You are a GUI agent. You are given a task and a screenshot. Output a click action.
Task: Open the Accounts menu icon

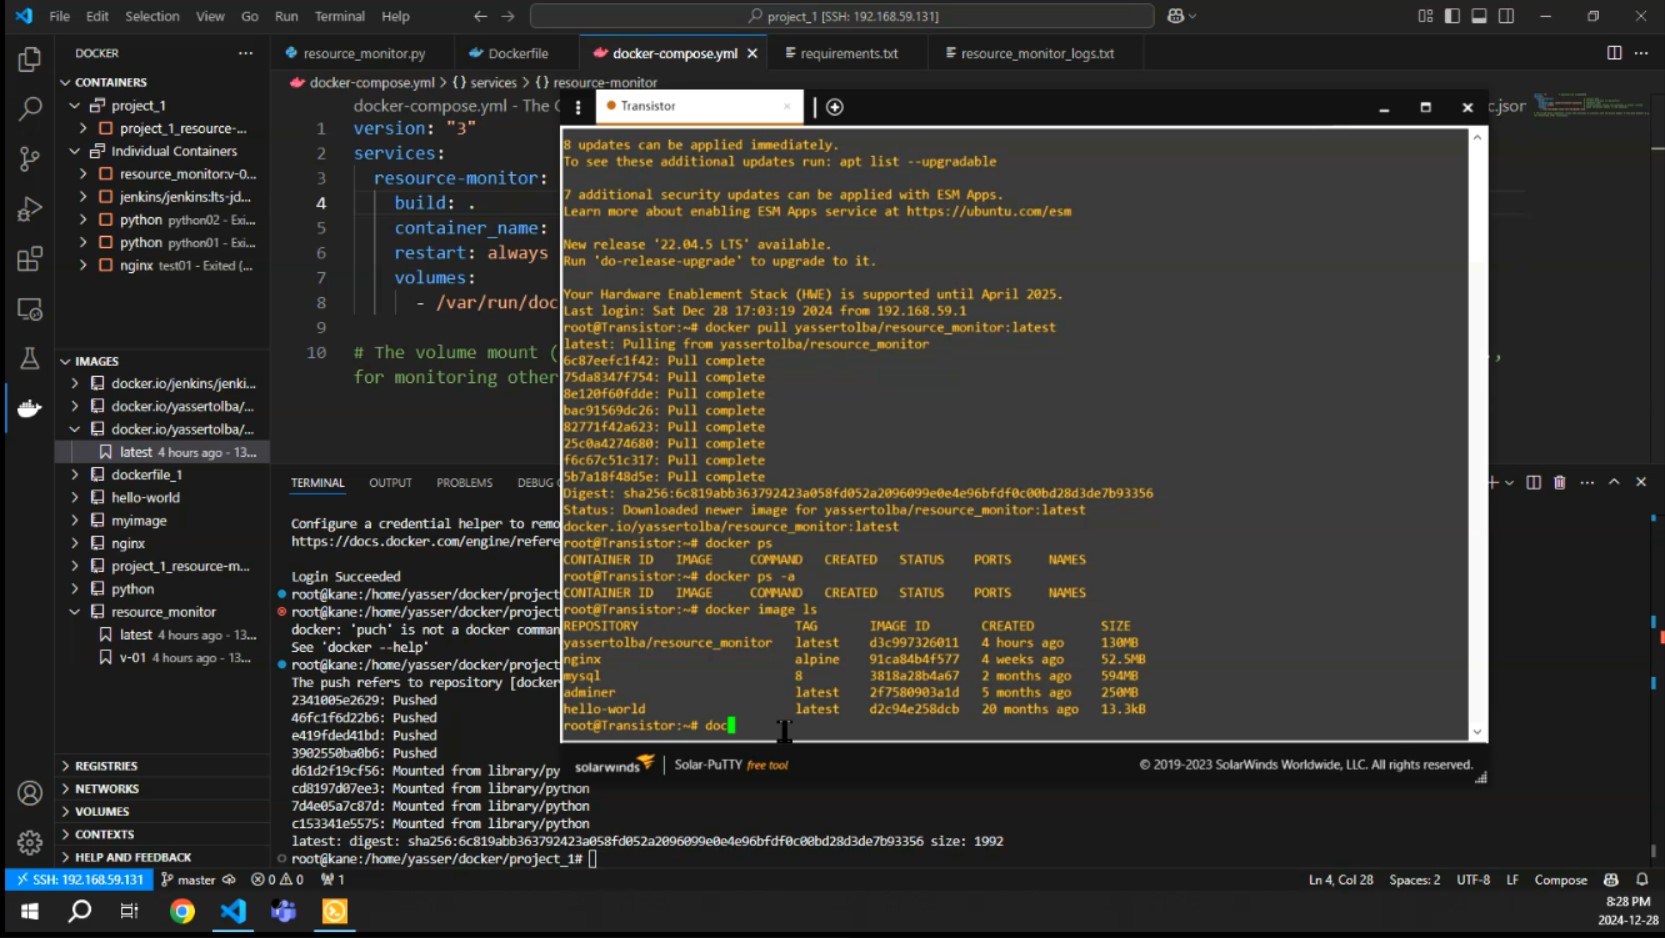(29, 793)
